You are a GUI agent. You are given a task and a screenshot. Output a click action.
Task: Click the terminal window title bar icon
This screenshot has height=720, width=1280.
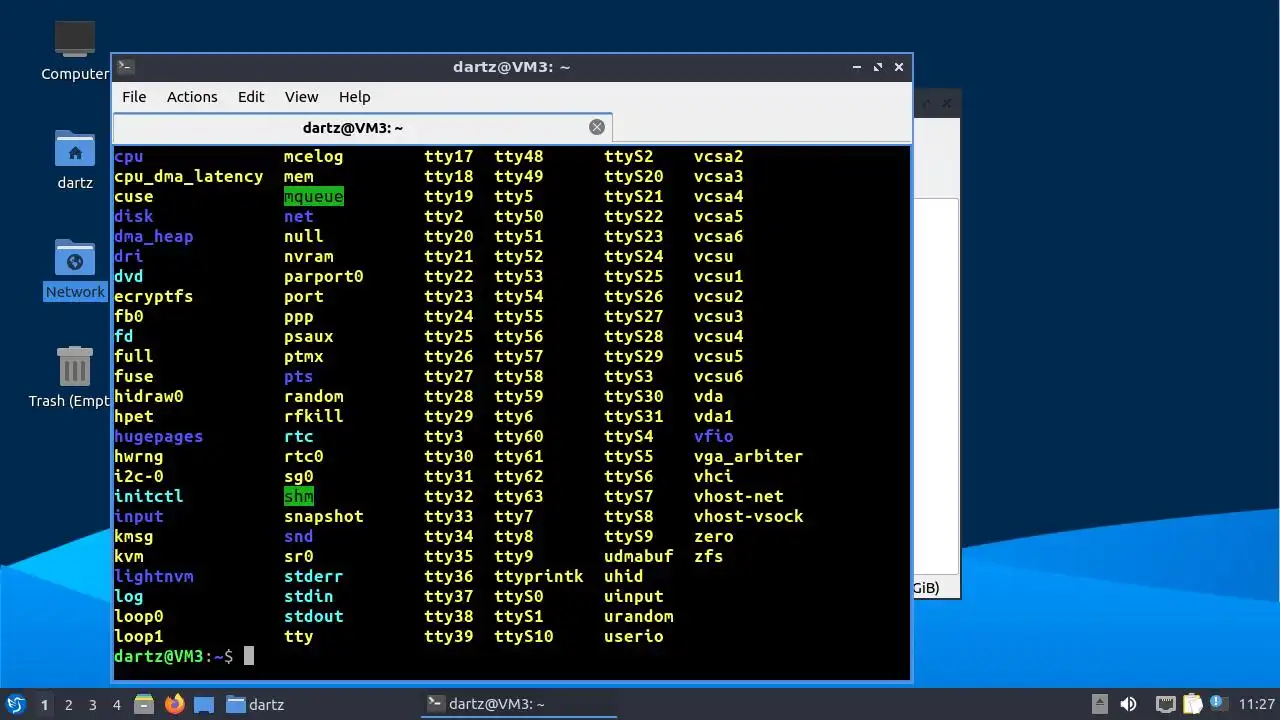click(x=125, y=67)
